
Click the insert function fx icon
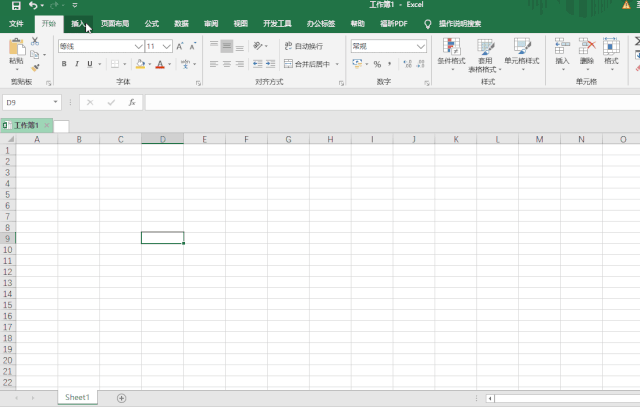pos(132,102)
